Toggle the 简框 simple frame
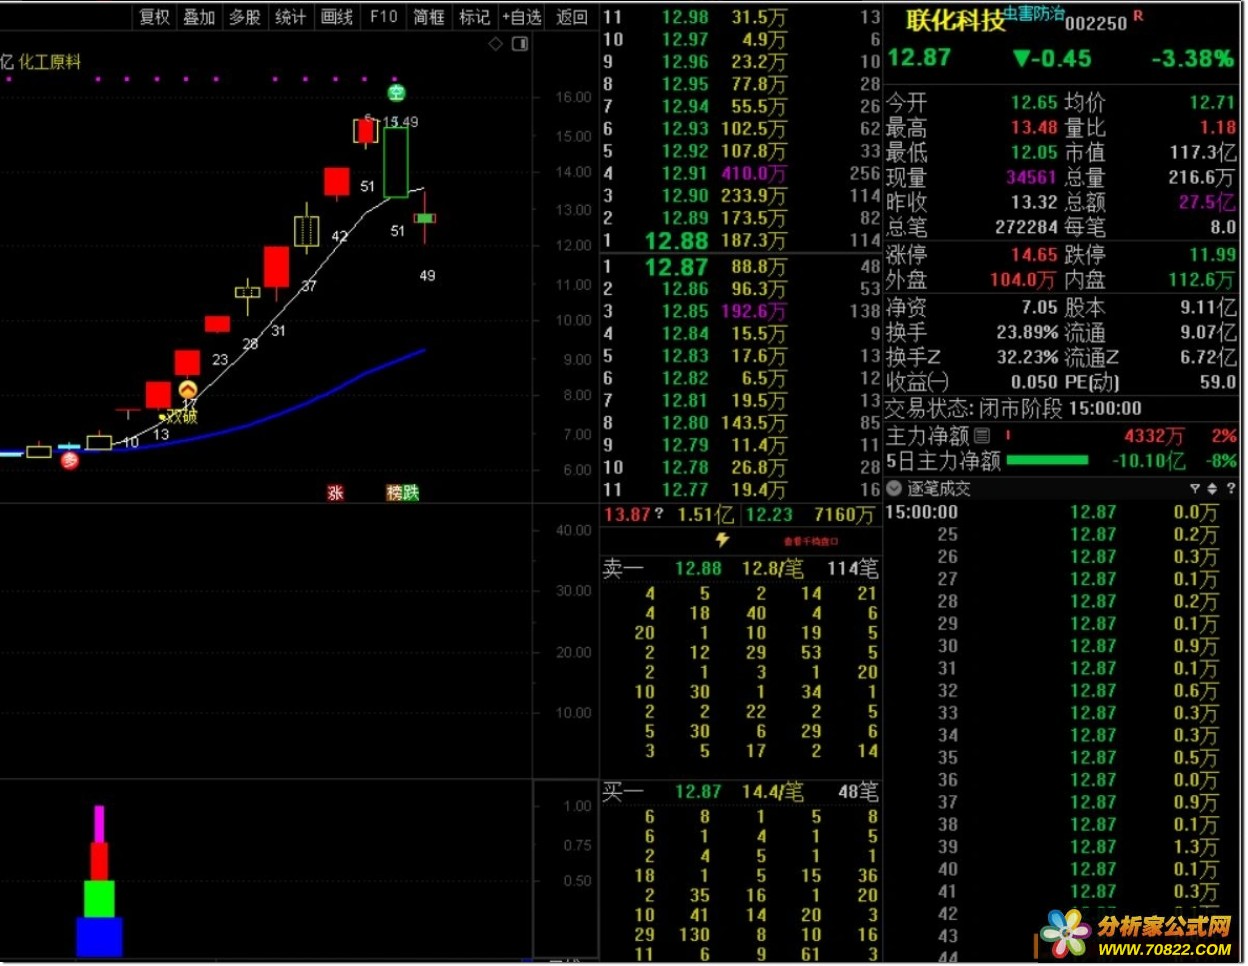The width and height of the screenshot is (1248, 966). point(429,17)
